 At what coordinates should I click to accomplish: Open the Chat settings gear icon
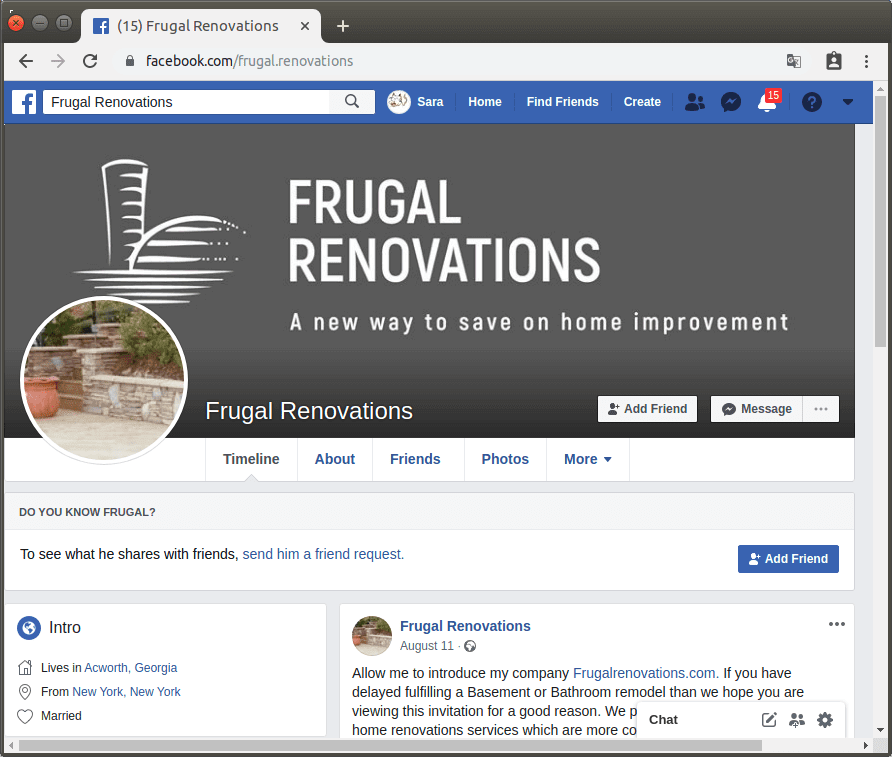[x=825, y=720]
